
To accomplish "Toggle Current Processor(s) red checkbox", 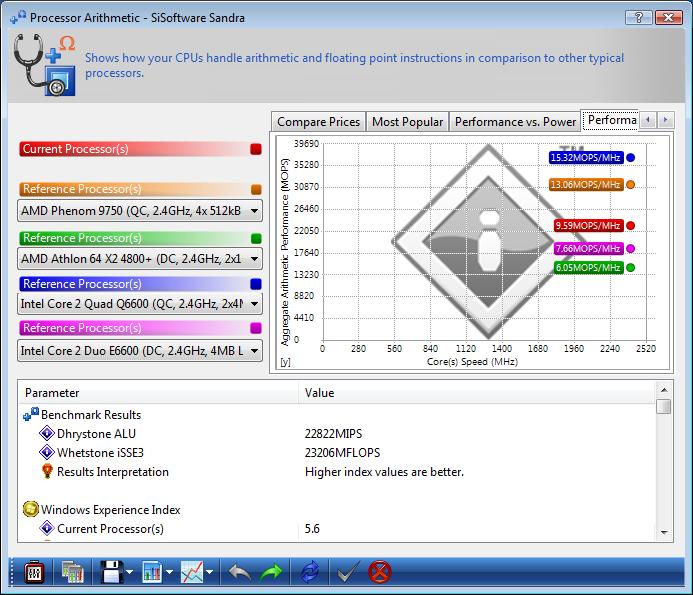I will coord(256,149).
